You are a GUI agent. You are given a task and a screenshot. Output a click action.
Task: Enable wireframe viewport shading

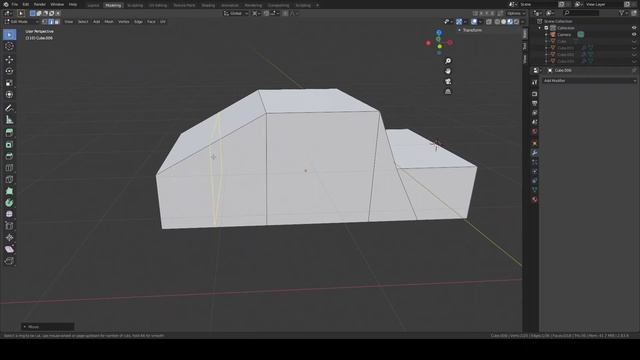497,22
